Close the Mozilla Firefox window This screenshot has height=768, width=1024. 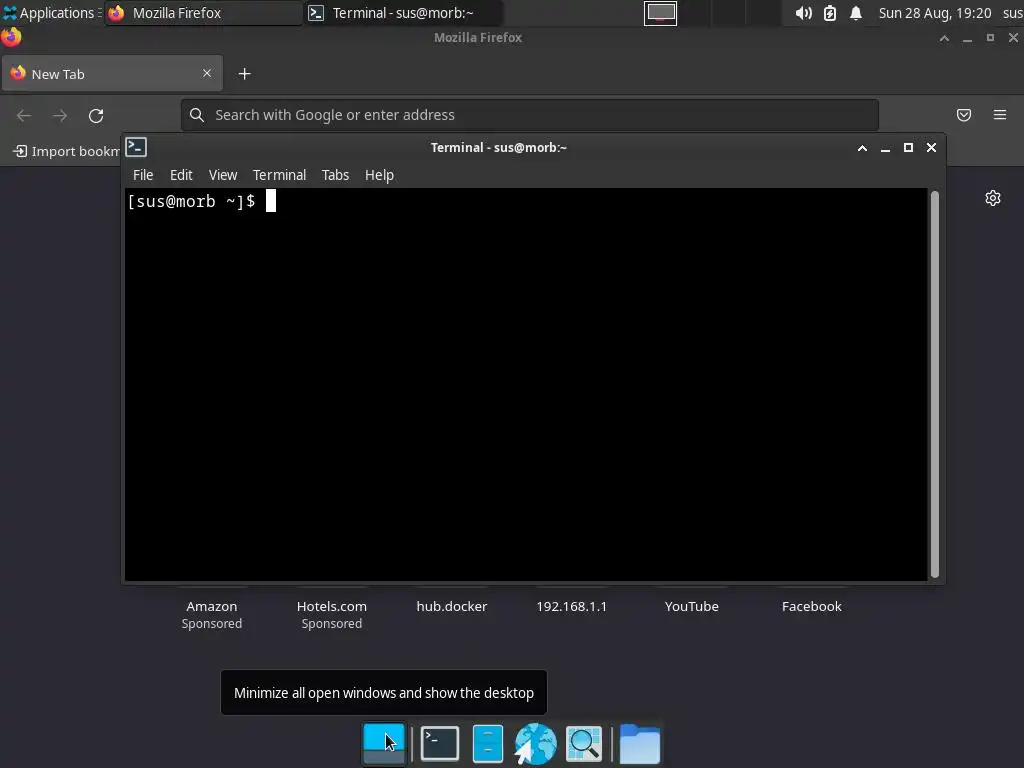(x=1013, y=38)
